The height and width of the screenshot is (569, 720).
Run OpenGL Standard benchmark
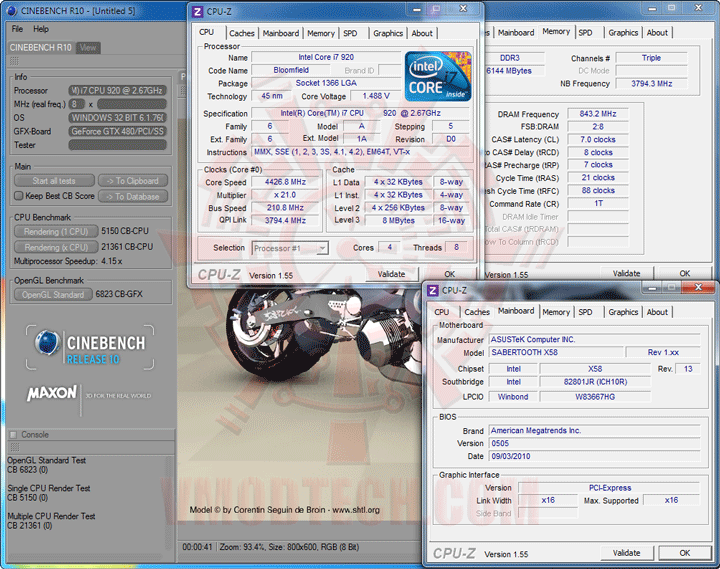click(x=53, y=295)
